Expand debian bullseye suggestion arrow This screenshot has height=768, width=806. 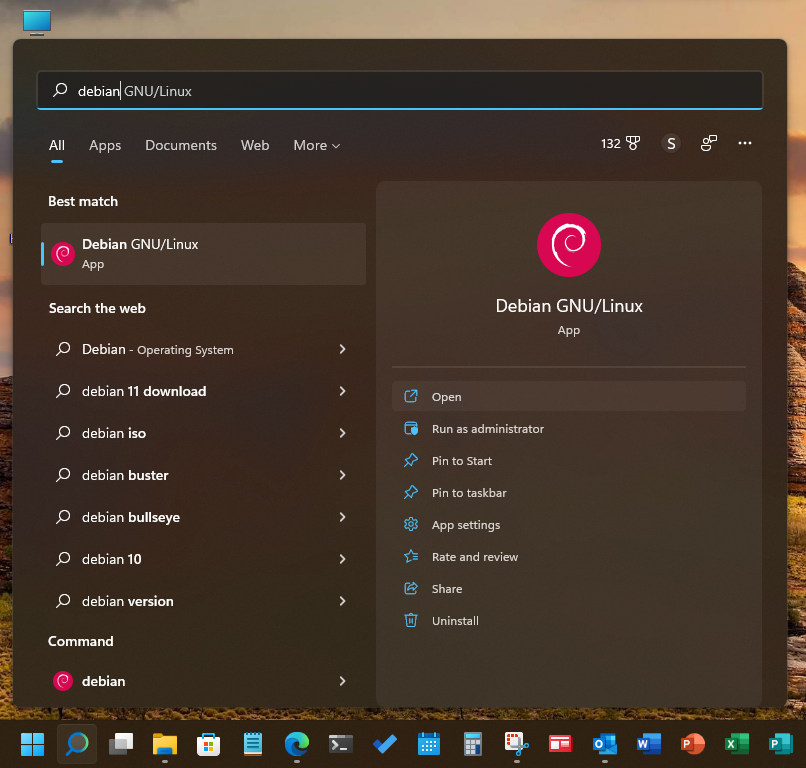pos(342,517)
